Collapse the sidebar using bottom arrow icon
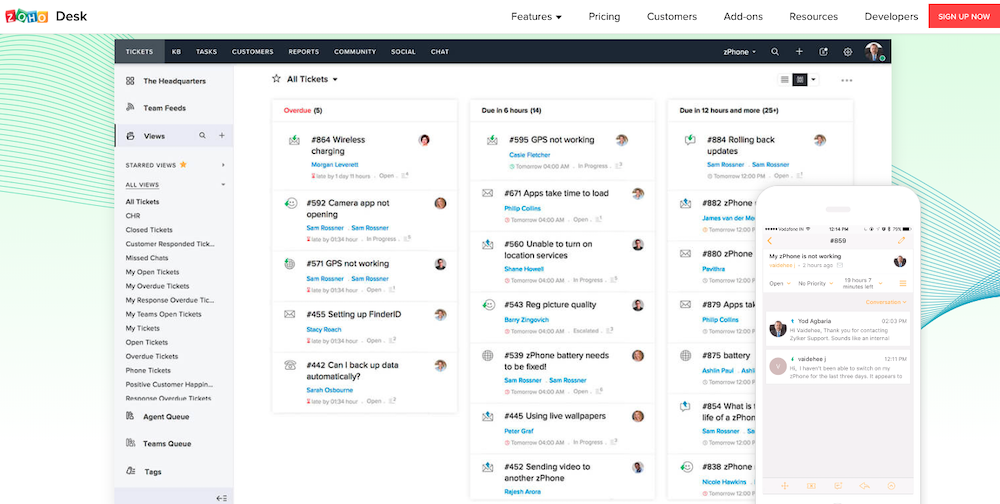The image size is (1000, 504). click(x=221, y=498)
